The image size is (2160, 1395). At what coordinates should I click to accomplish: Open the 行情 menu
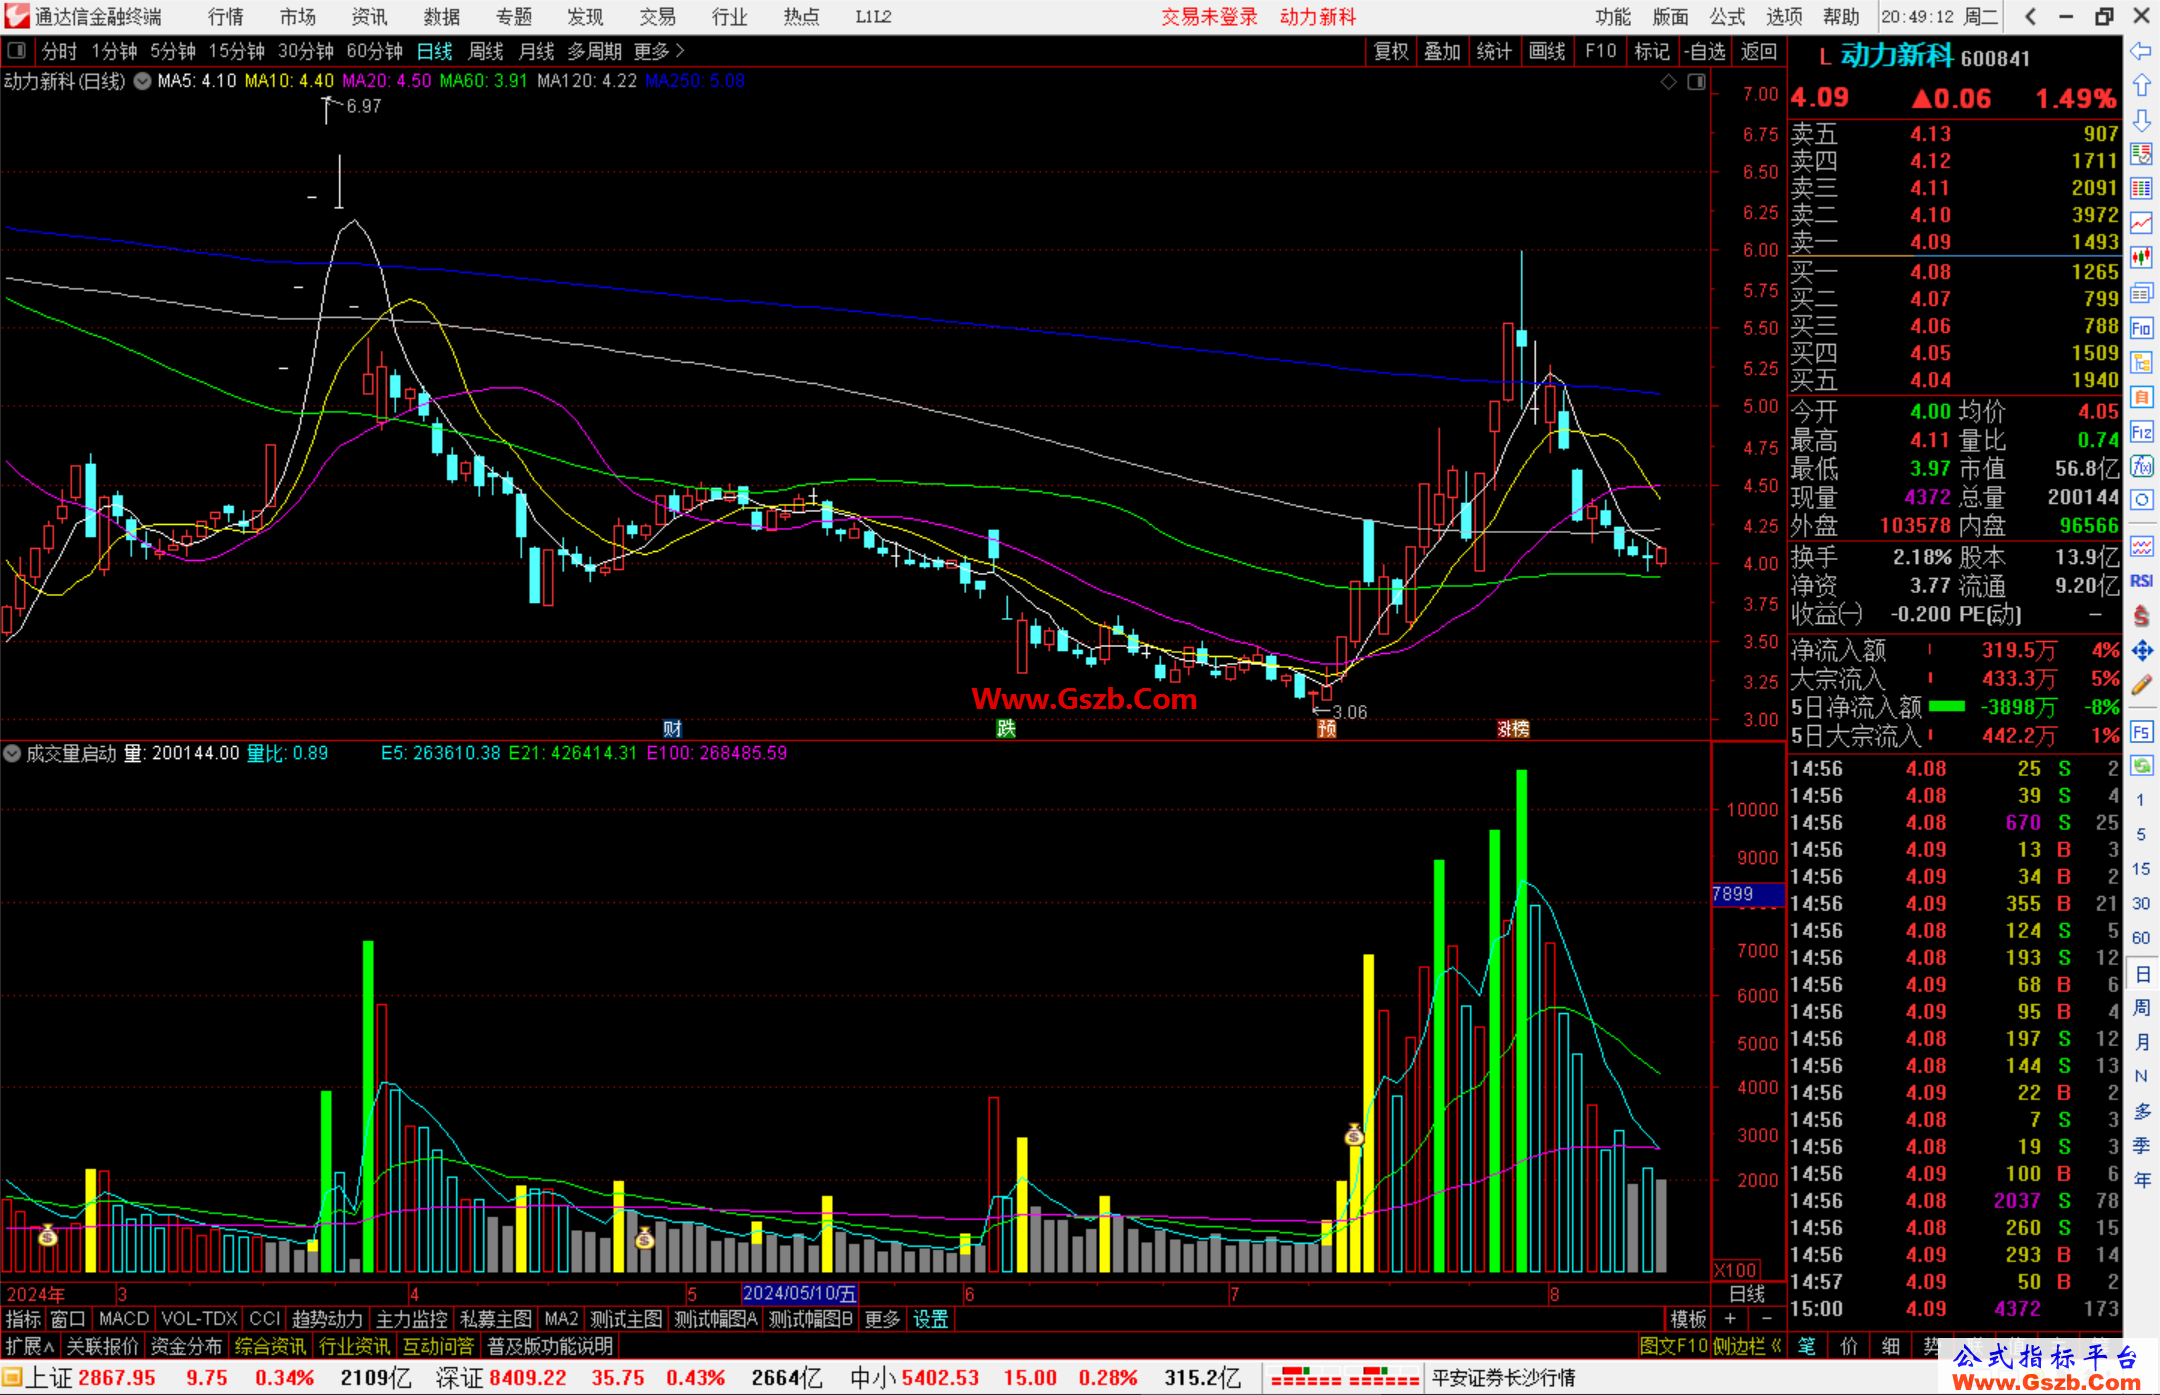226,17
